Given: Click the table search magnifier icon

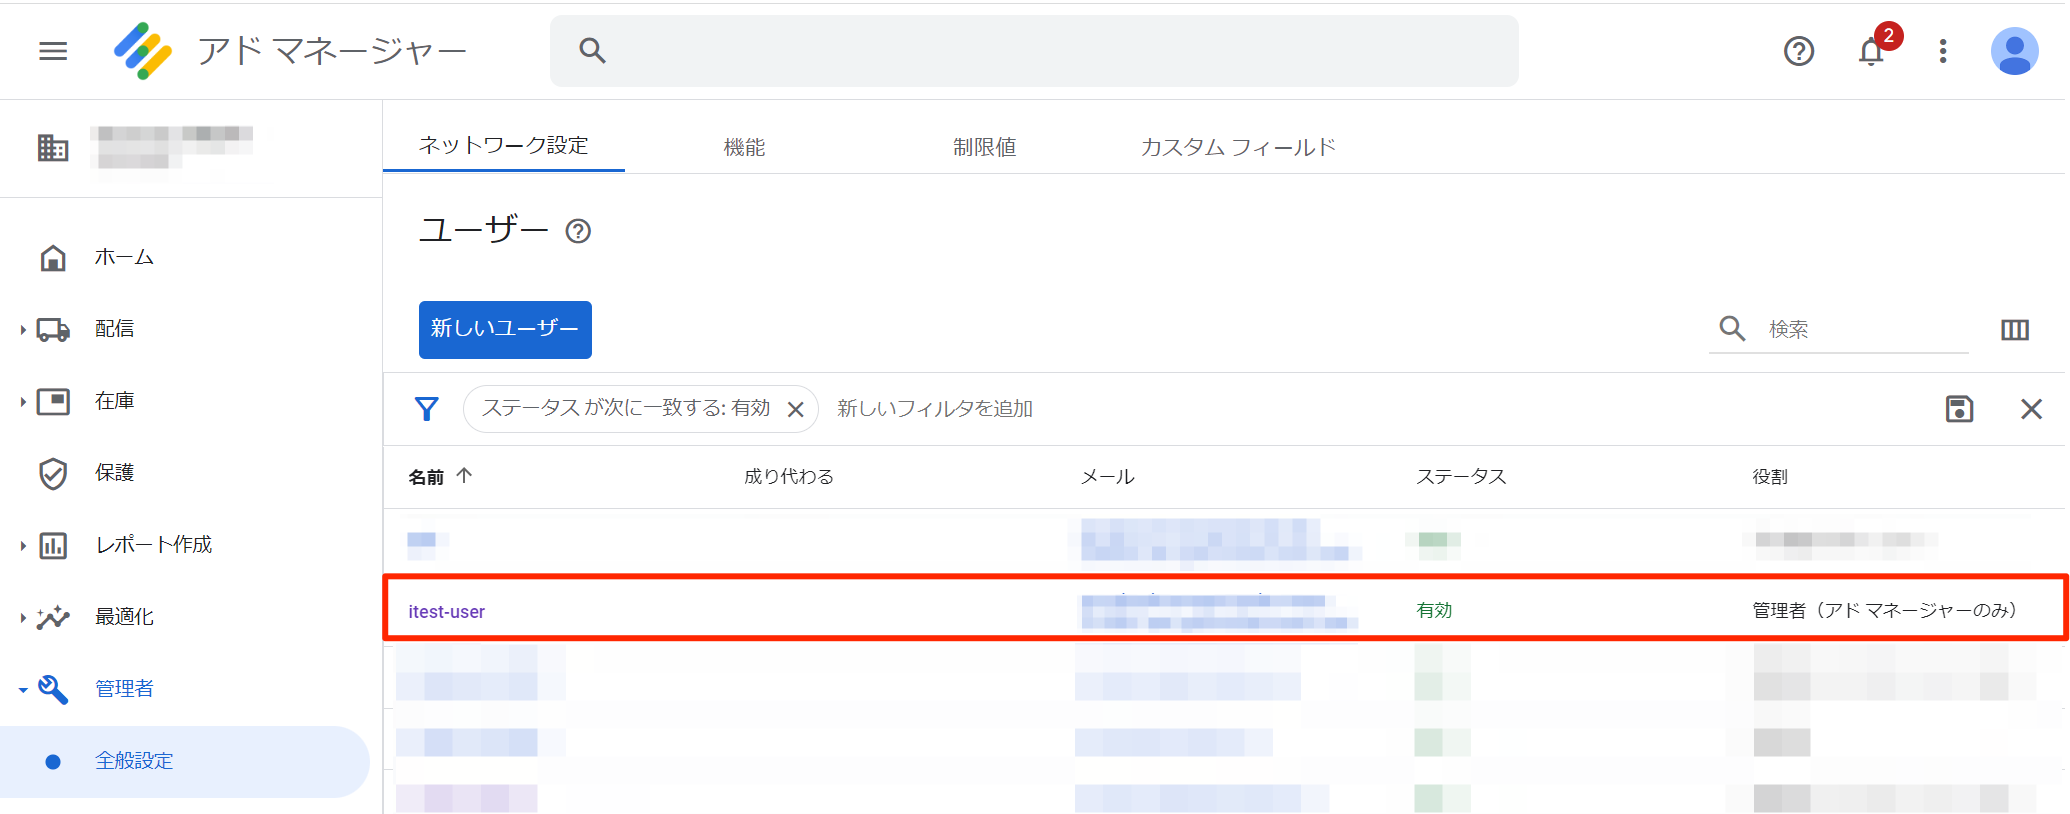Looking at the screenshot, I should 1732,329.
